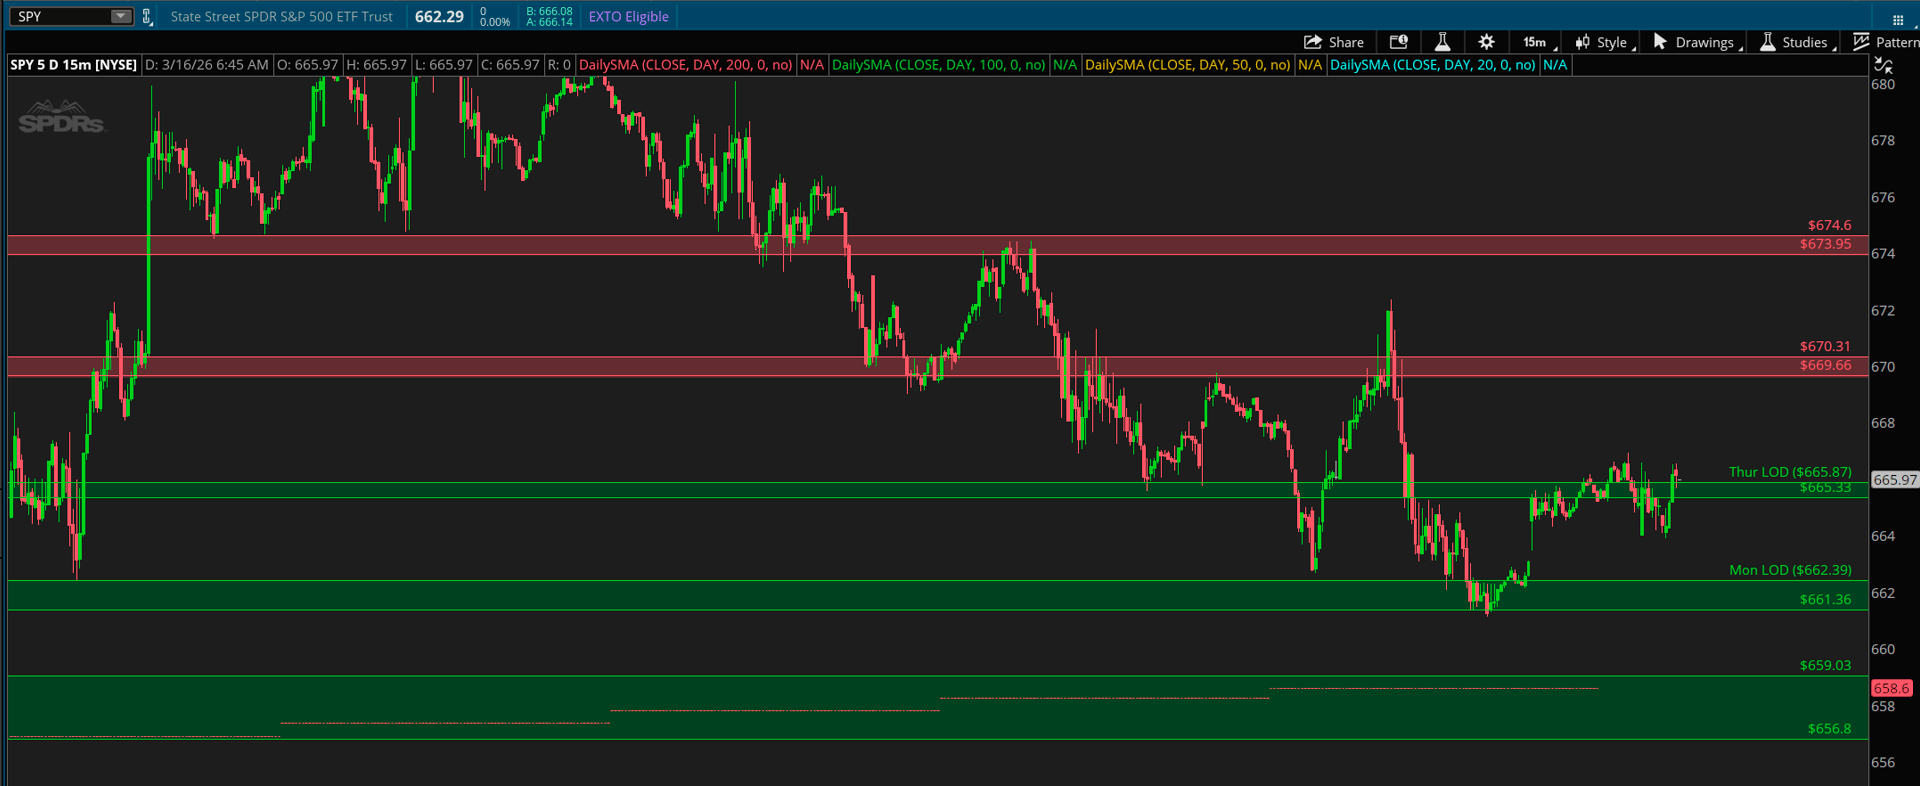Click the SPY 5 D 15m [NYSE] chart label

(74, 65)
